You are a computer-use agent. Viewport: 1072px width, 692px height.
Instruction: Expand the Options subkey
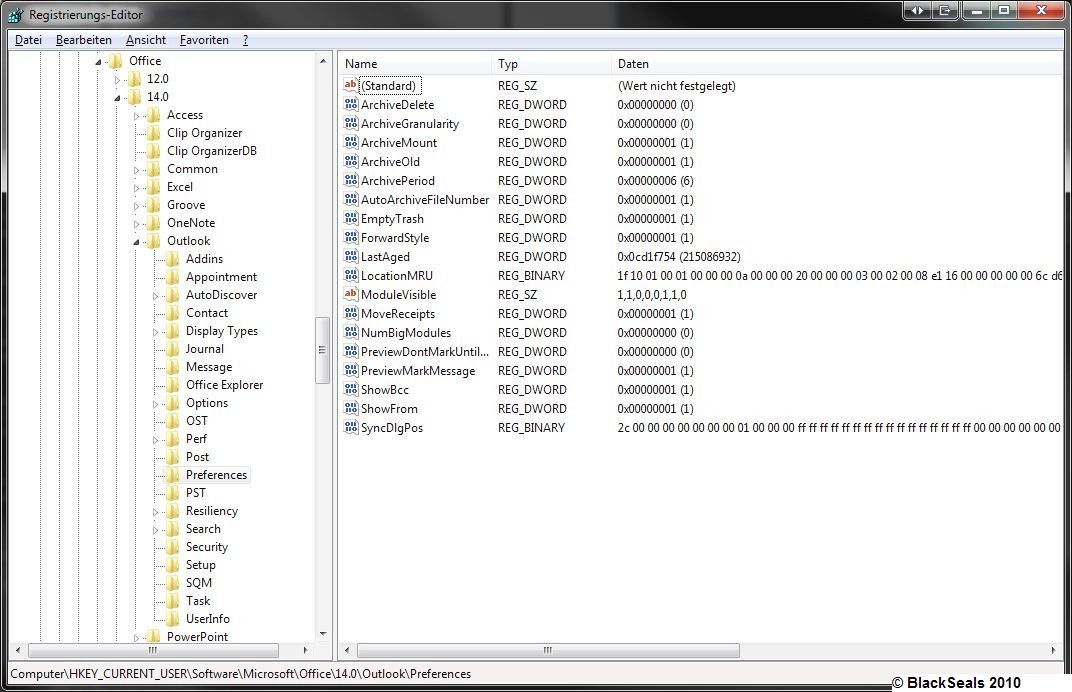point(155,403)
